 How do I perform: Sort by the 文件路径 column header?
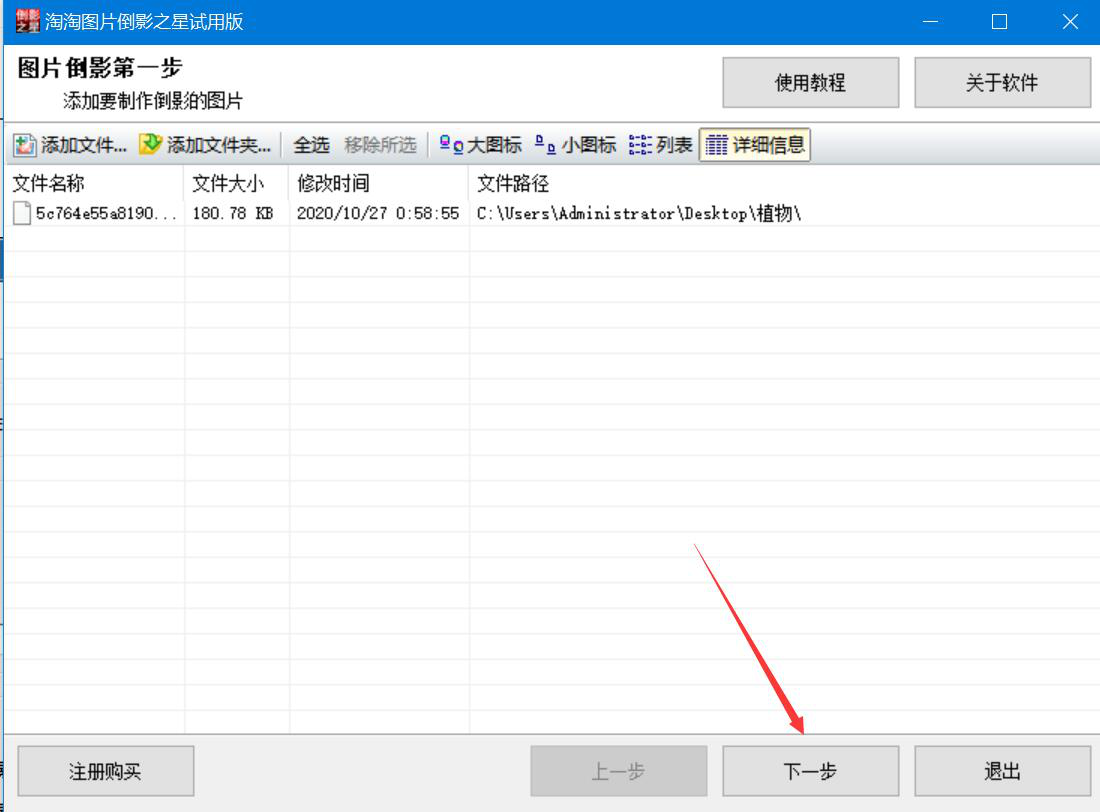point(784,184)
